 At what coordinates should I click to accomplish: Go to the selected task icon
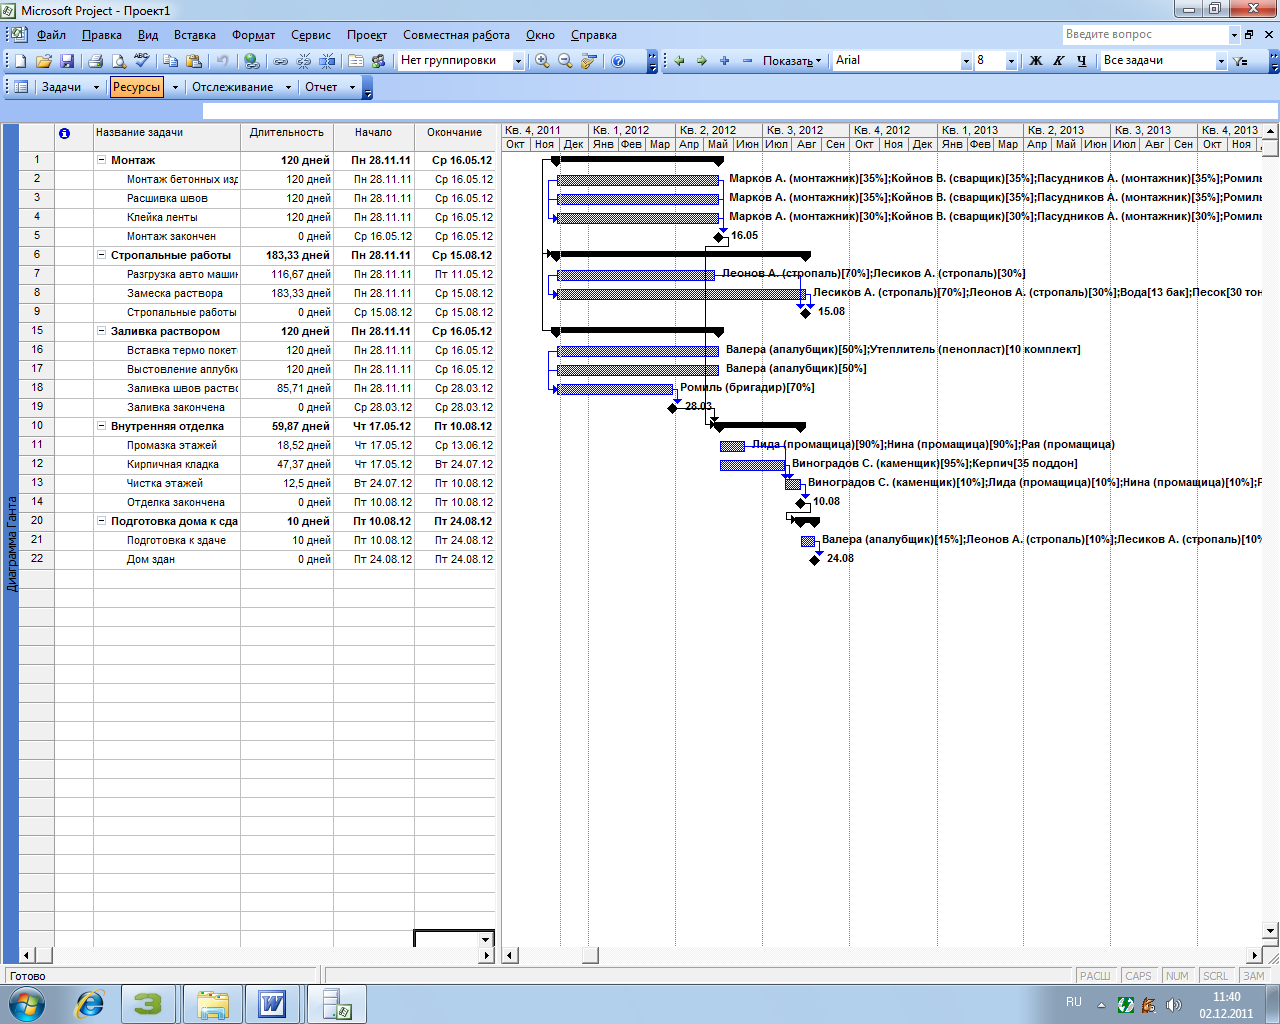tap(588, 61)
